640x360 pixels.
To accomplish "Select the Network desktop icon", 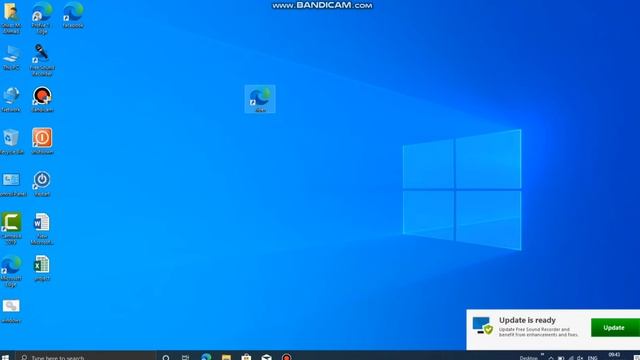I will tap(11, 99).
